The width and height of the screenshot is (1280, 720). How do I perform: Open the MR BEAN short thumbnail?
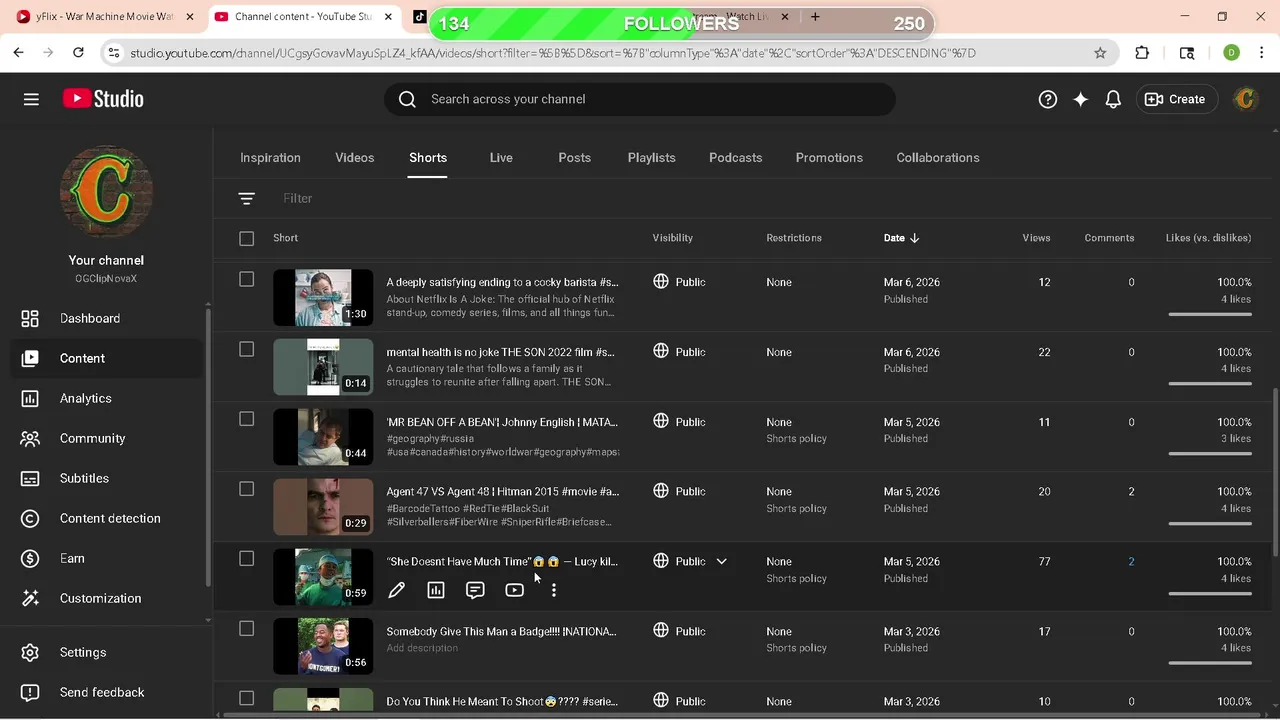pyautogui.click(x=323, y=437)
